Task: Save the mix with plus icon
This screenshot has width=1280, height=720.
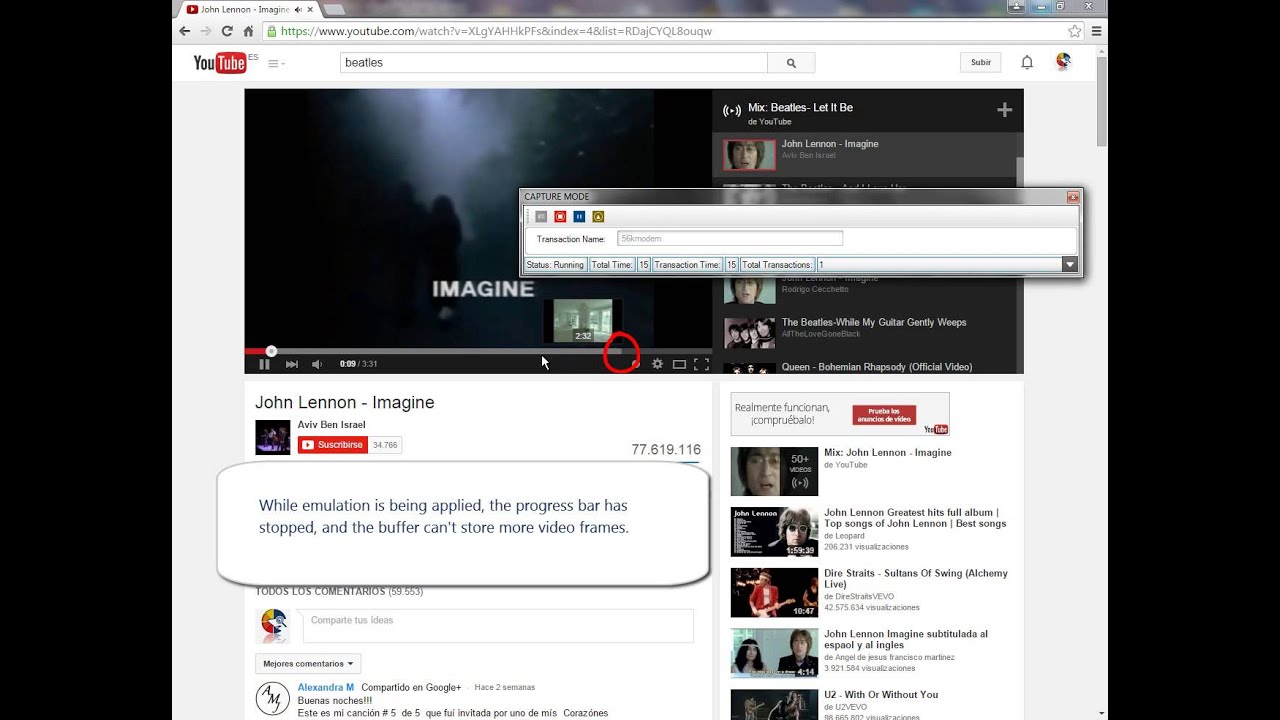Action: (1005, 110)
